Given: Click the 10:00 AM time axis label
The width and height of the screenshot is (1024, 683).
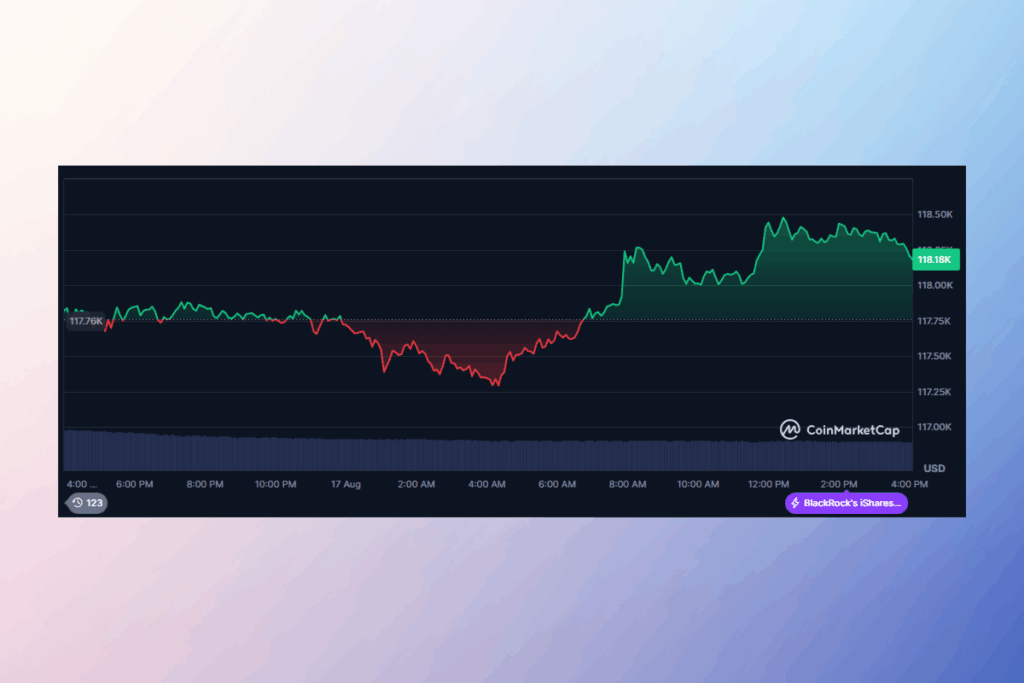Looking at the screenshot, I should [x=698, y=484].
